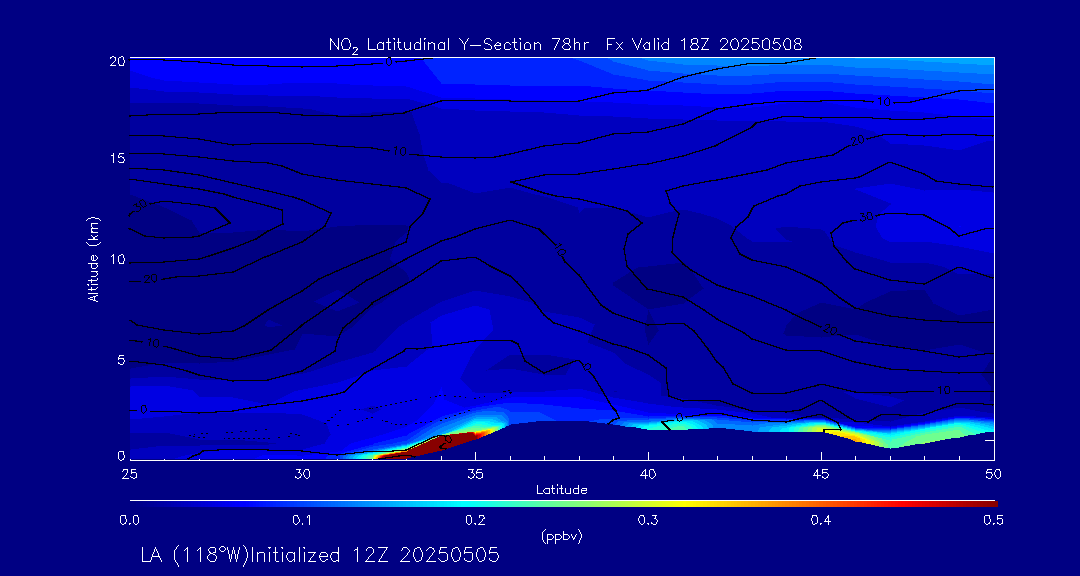Click the (ppbv) units label

[561, 536]
